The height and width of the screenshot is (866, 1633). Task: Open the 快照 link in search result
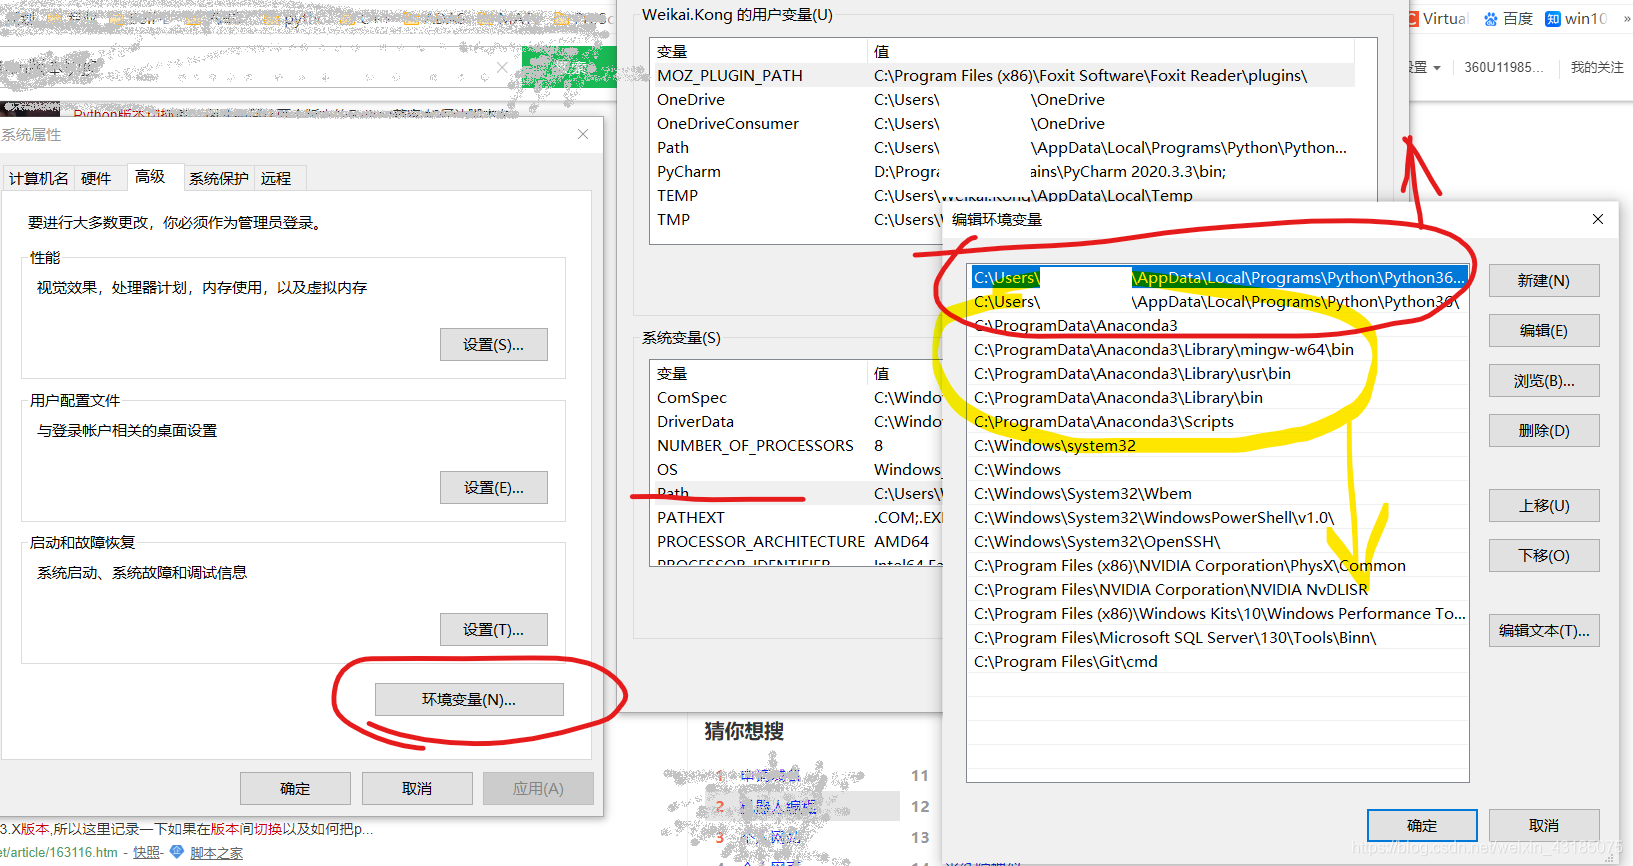click(x=146, y=853)
